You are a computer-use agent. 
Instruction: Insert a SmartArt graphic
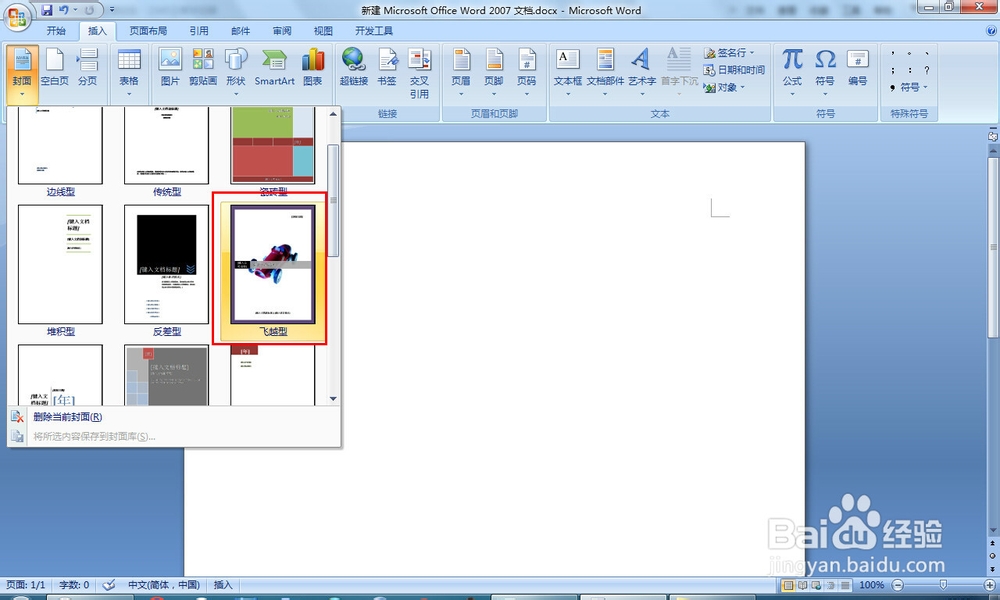(x=274, y=68)
